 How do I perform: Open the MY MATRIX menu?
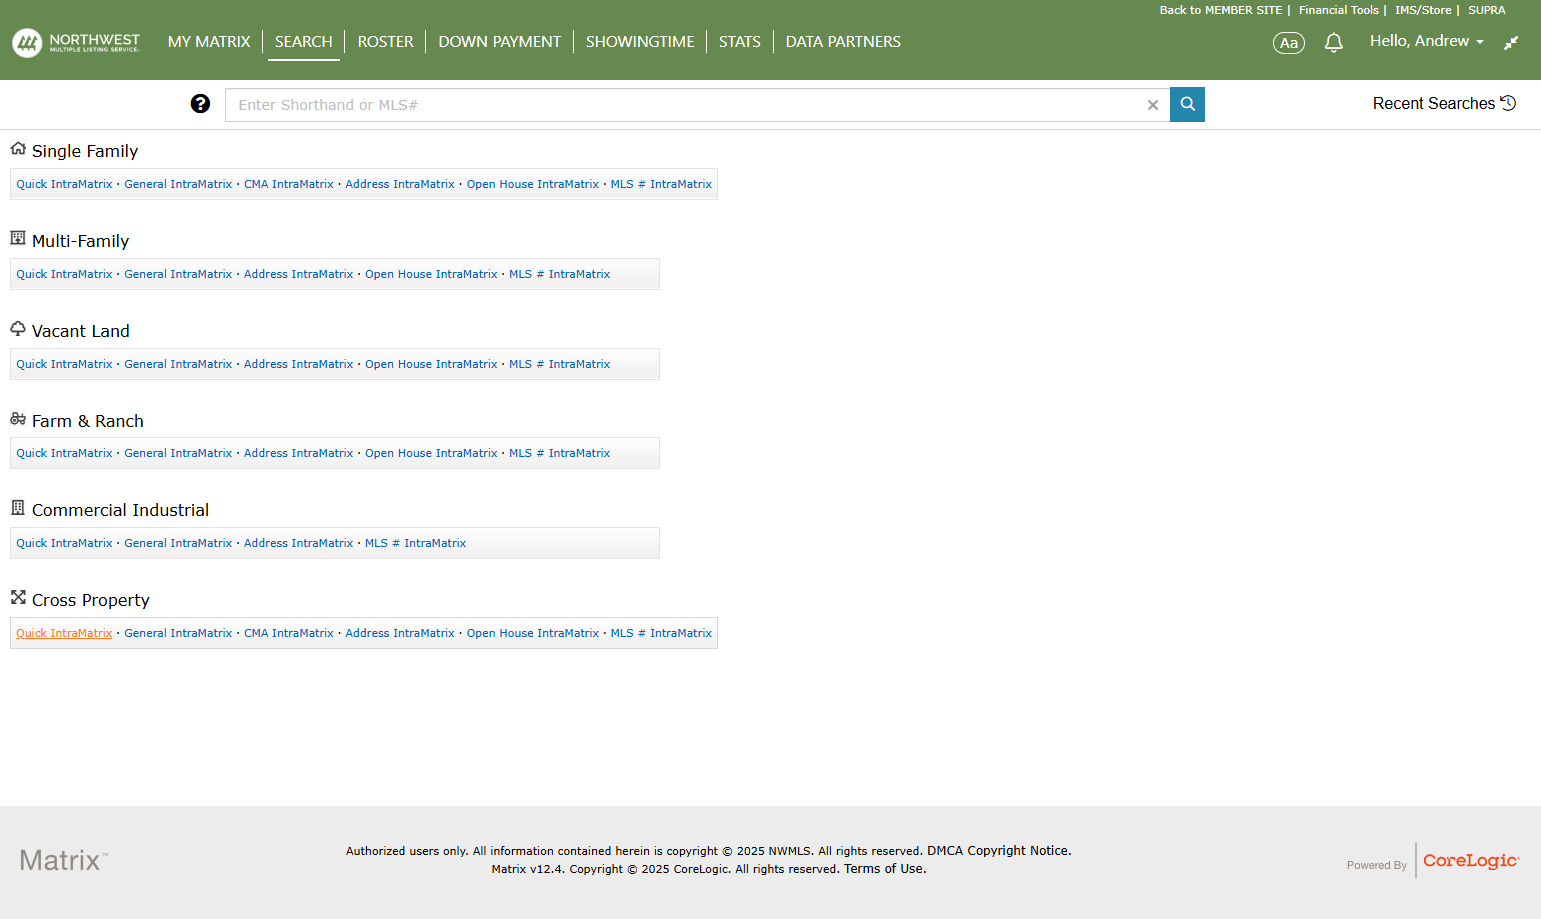pos(209,42)
